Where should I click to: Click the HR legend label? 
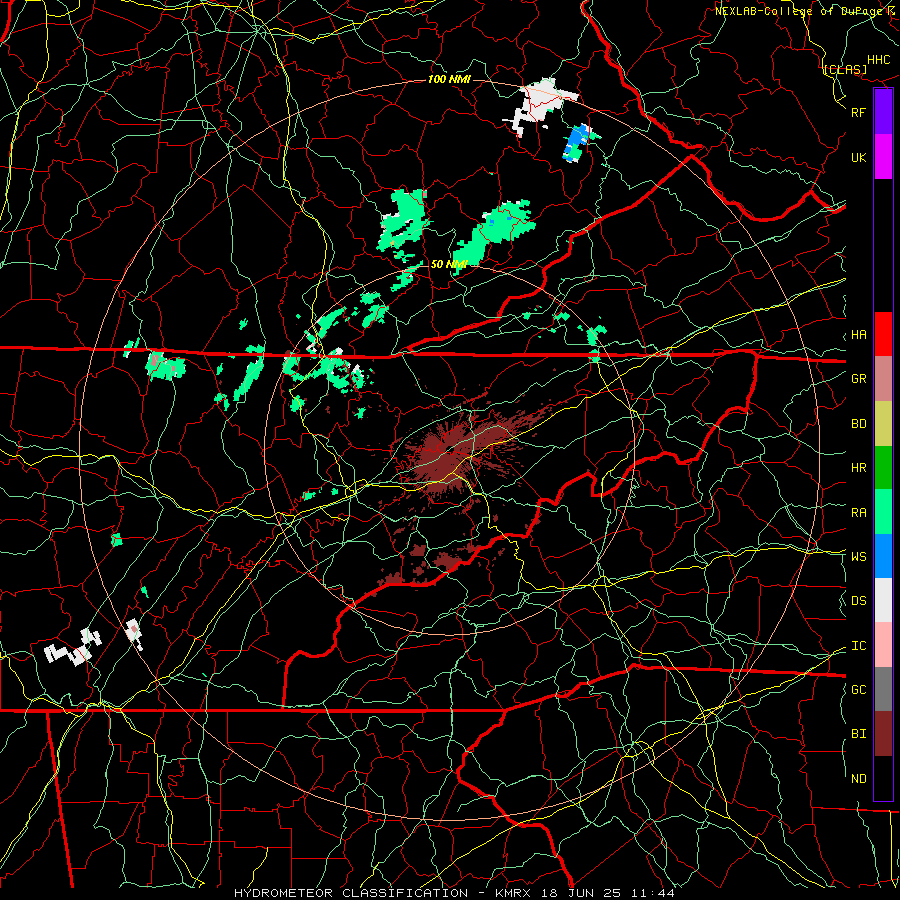(x=858, y=468)
